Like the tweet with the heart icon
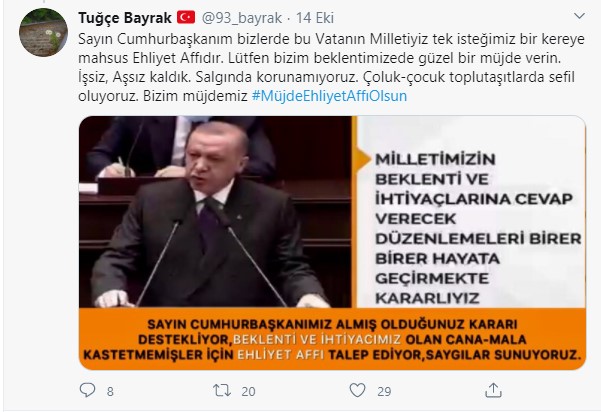 coord(357,391)
